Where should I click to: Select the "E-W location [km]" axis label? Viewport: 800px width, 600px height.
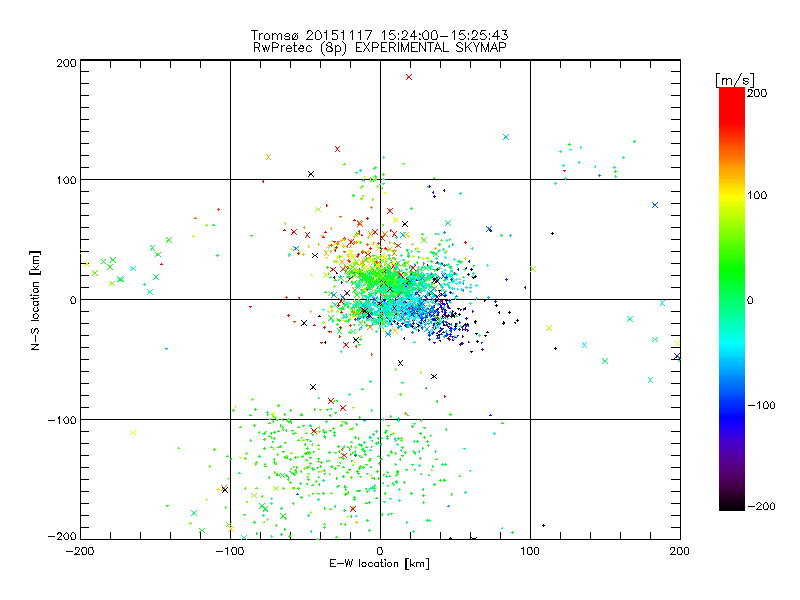pos(379,564)
